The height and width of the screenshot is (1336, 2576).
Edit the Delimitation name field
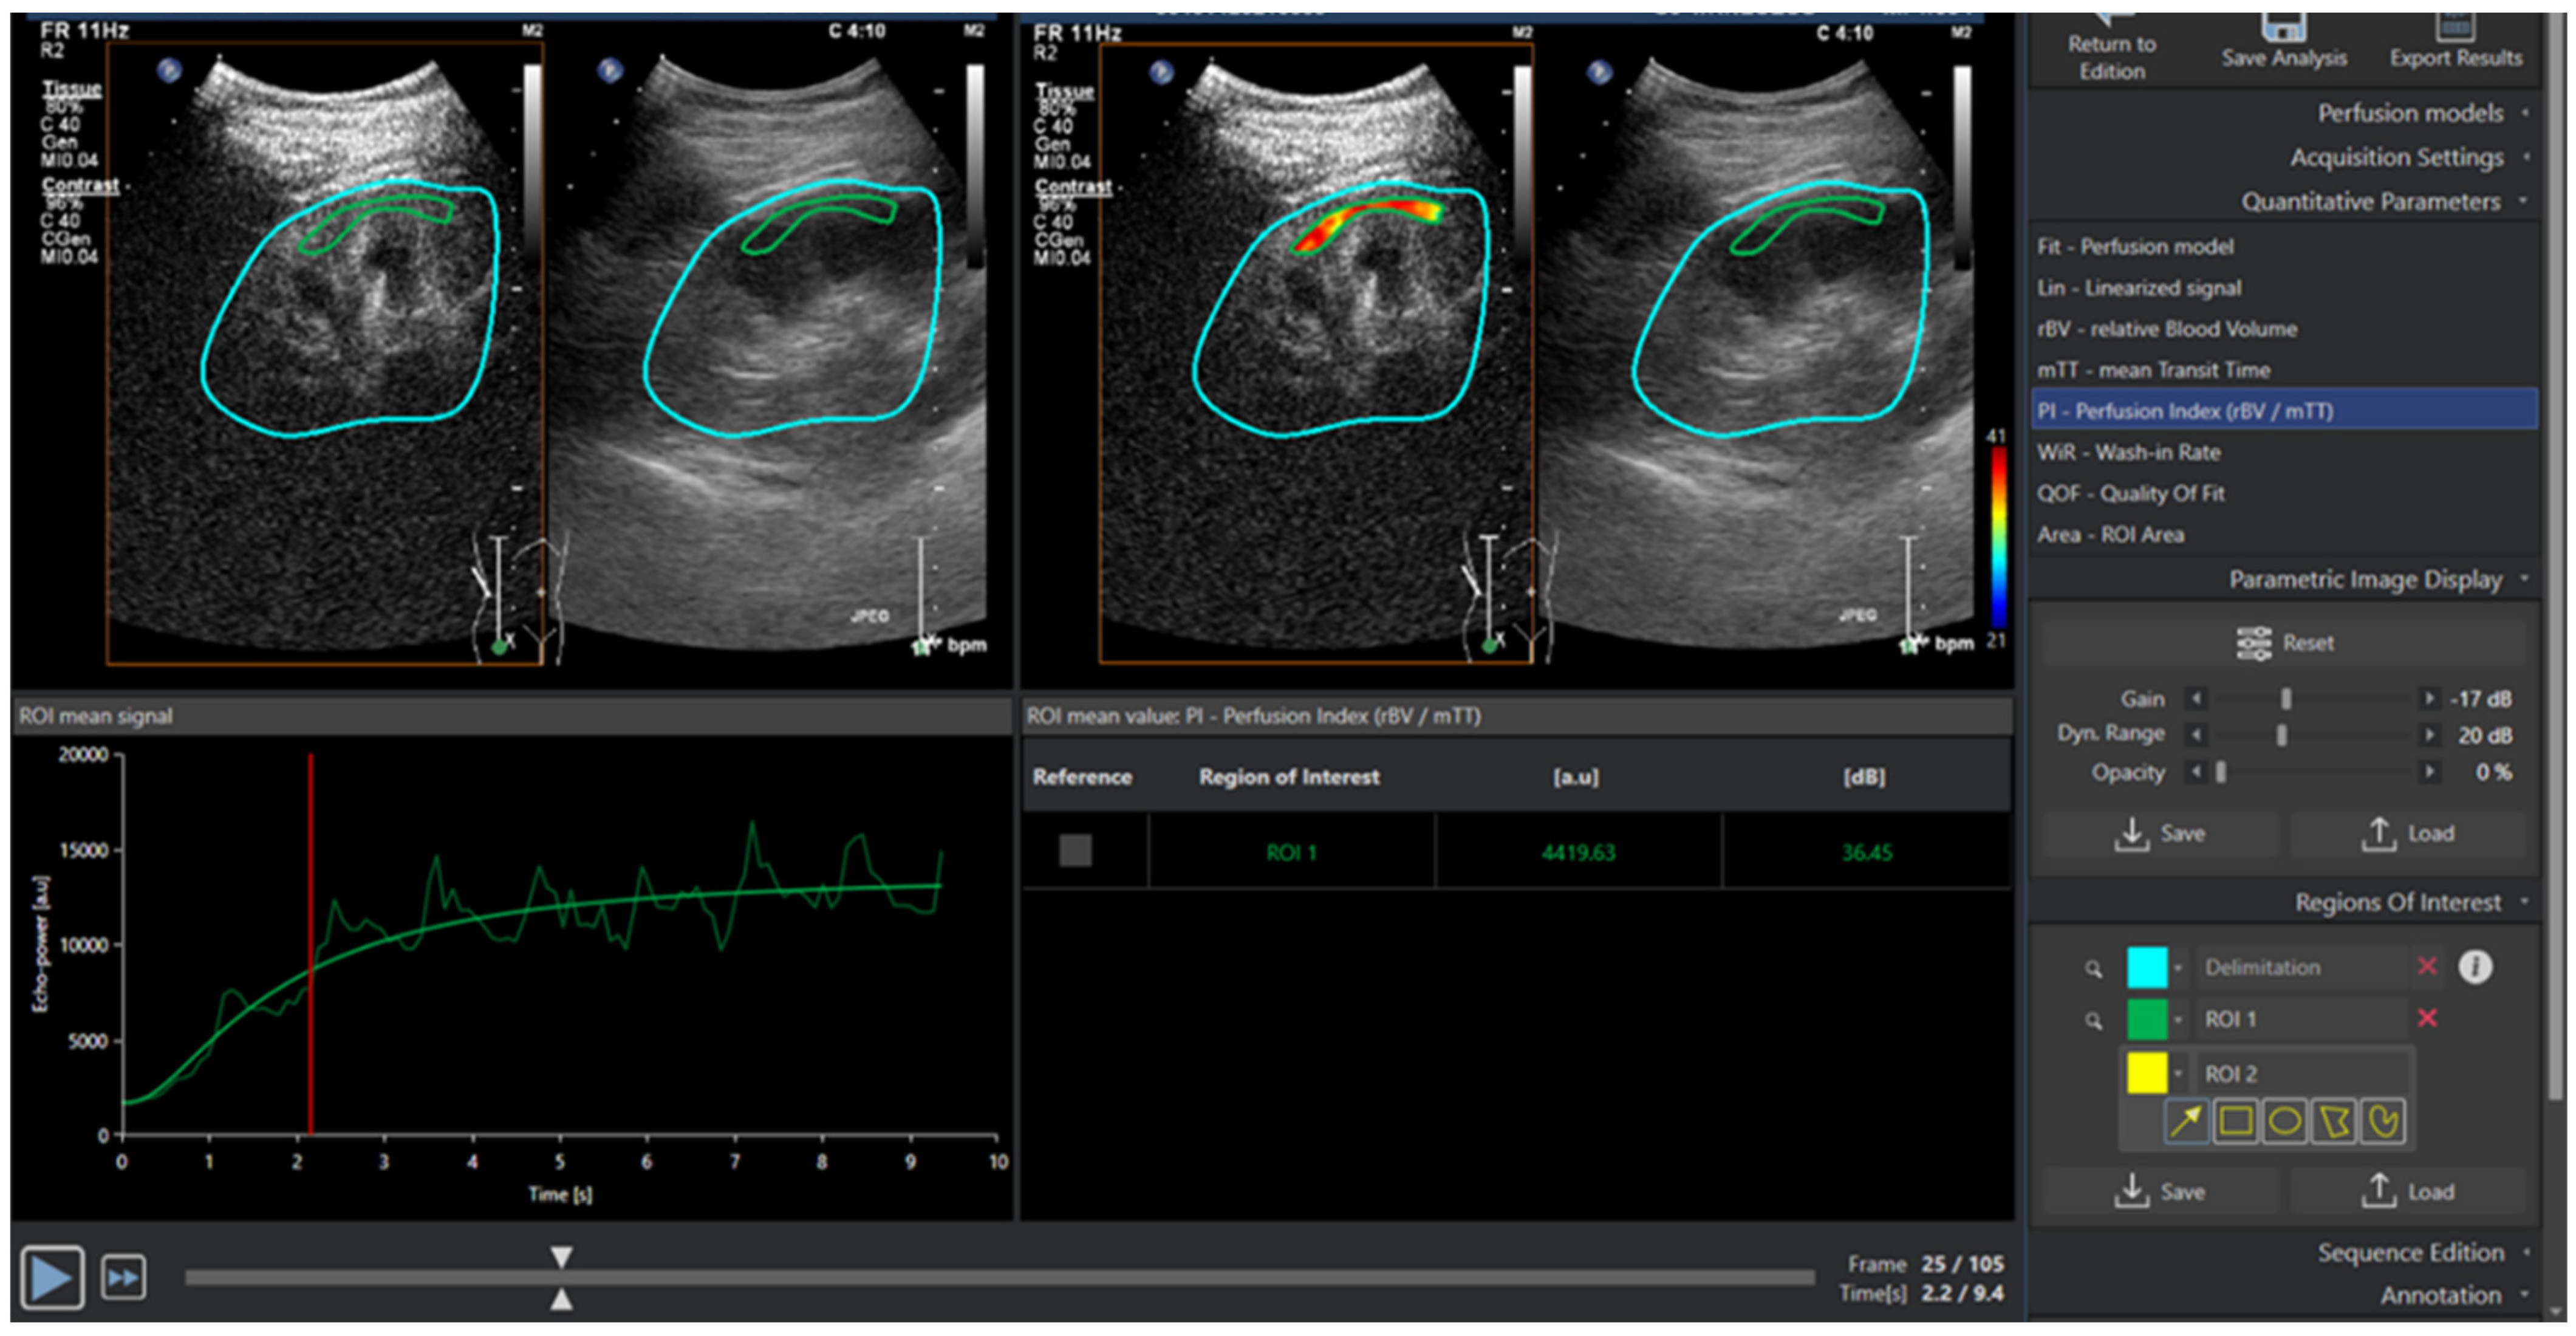click(x=2301, y=967)
